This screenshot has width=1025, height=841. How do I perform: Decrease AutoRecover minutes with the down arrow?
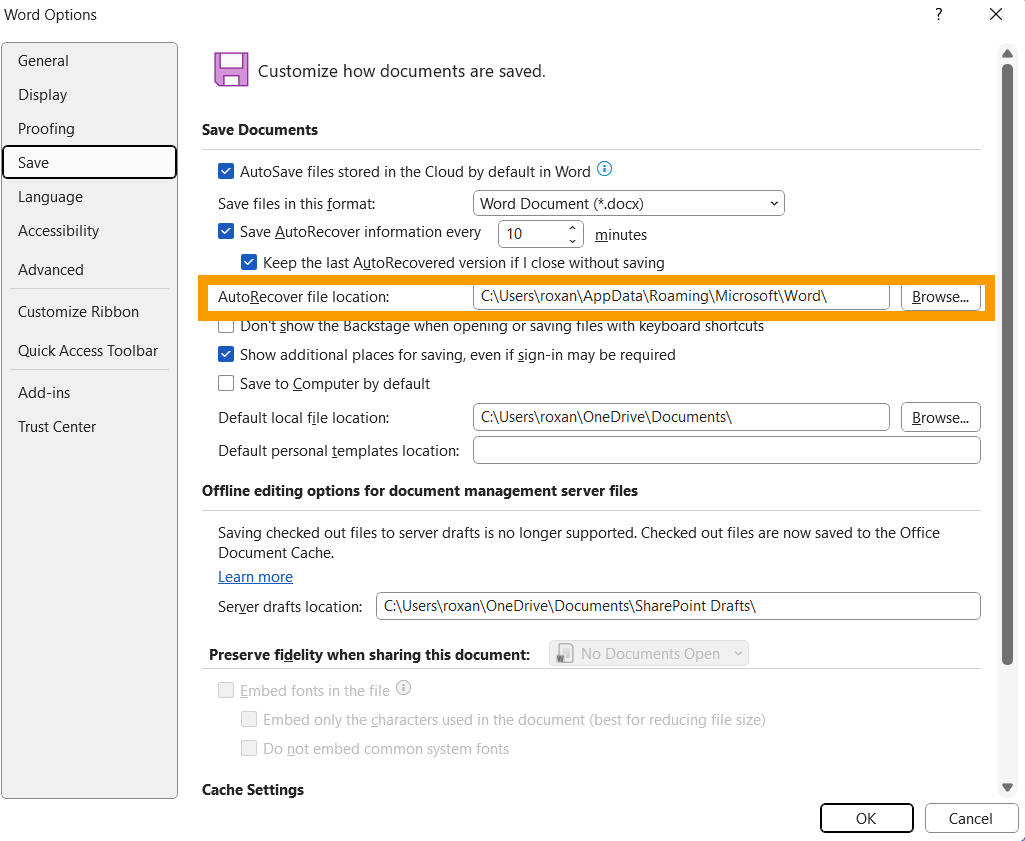573,241
